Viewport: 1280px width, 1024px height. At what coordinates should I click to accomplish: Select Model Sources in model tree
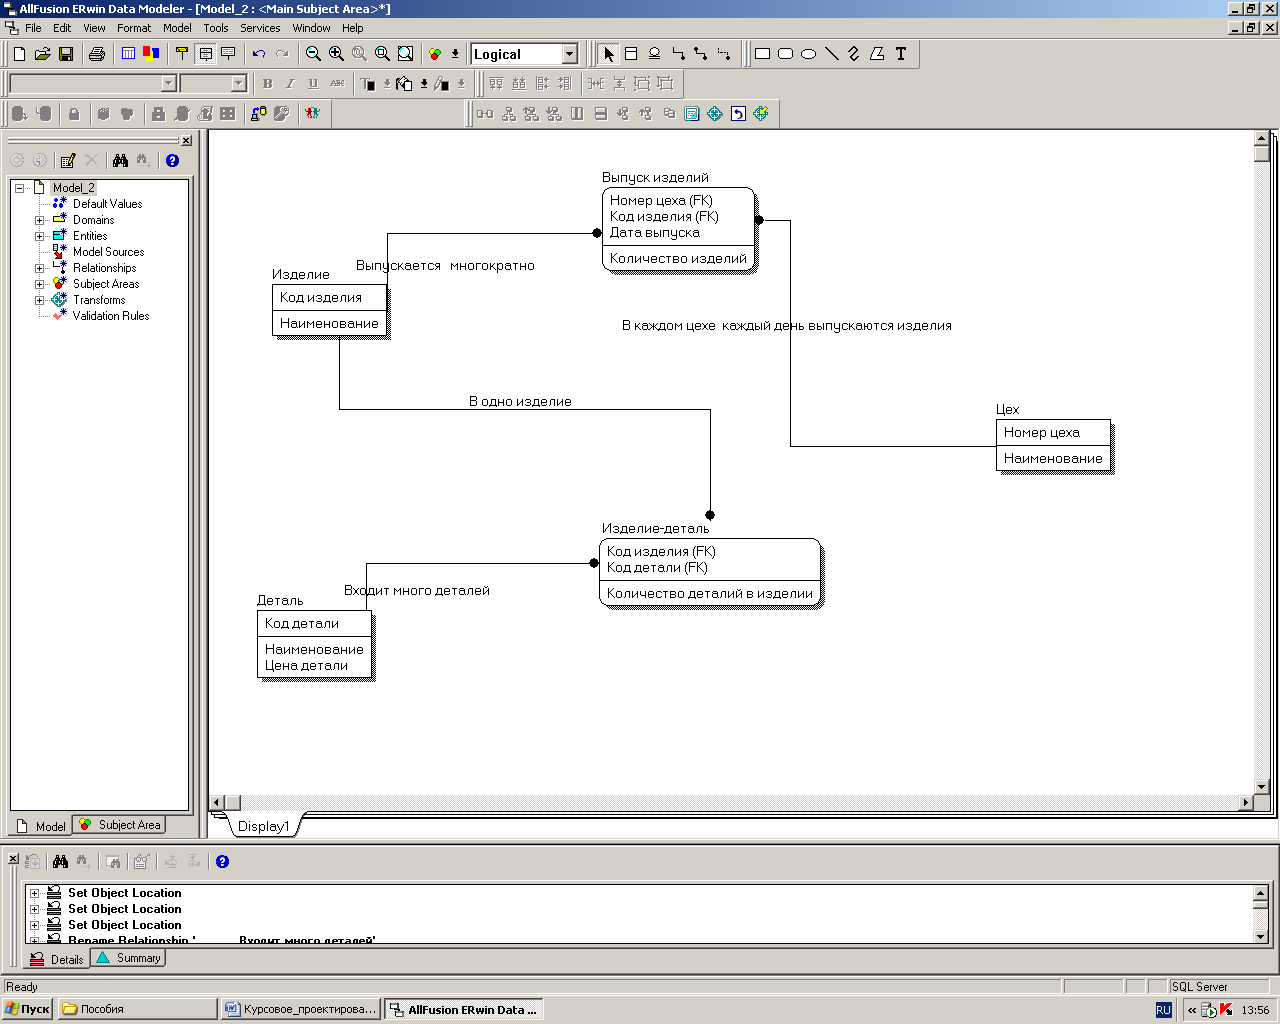(x=108, y=252)
